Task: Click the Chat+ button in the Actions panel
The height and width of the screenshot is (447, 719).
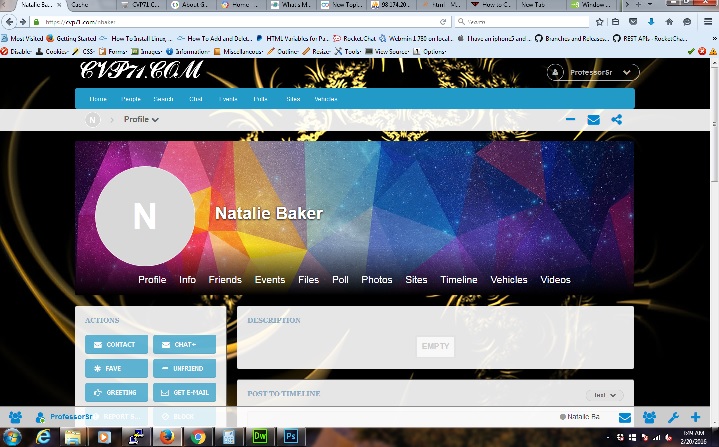Action: (x=184, y=344)
